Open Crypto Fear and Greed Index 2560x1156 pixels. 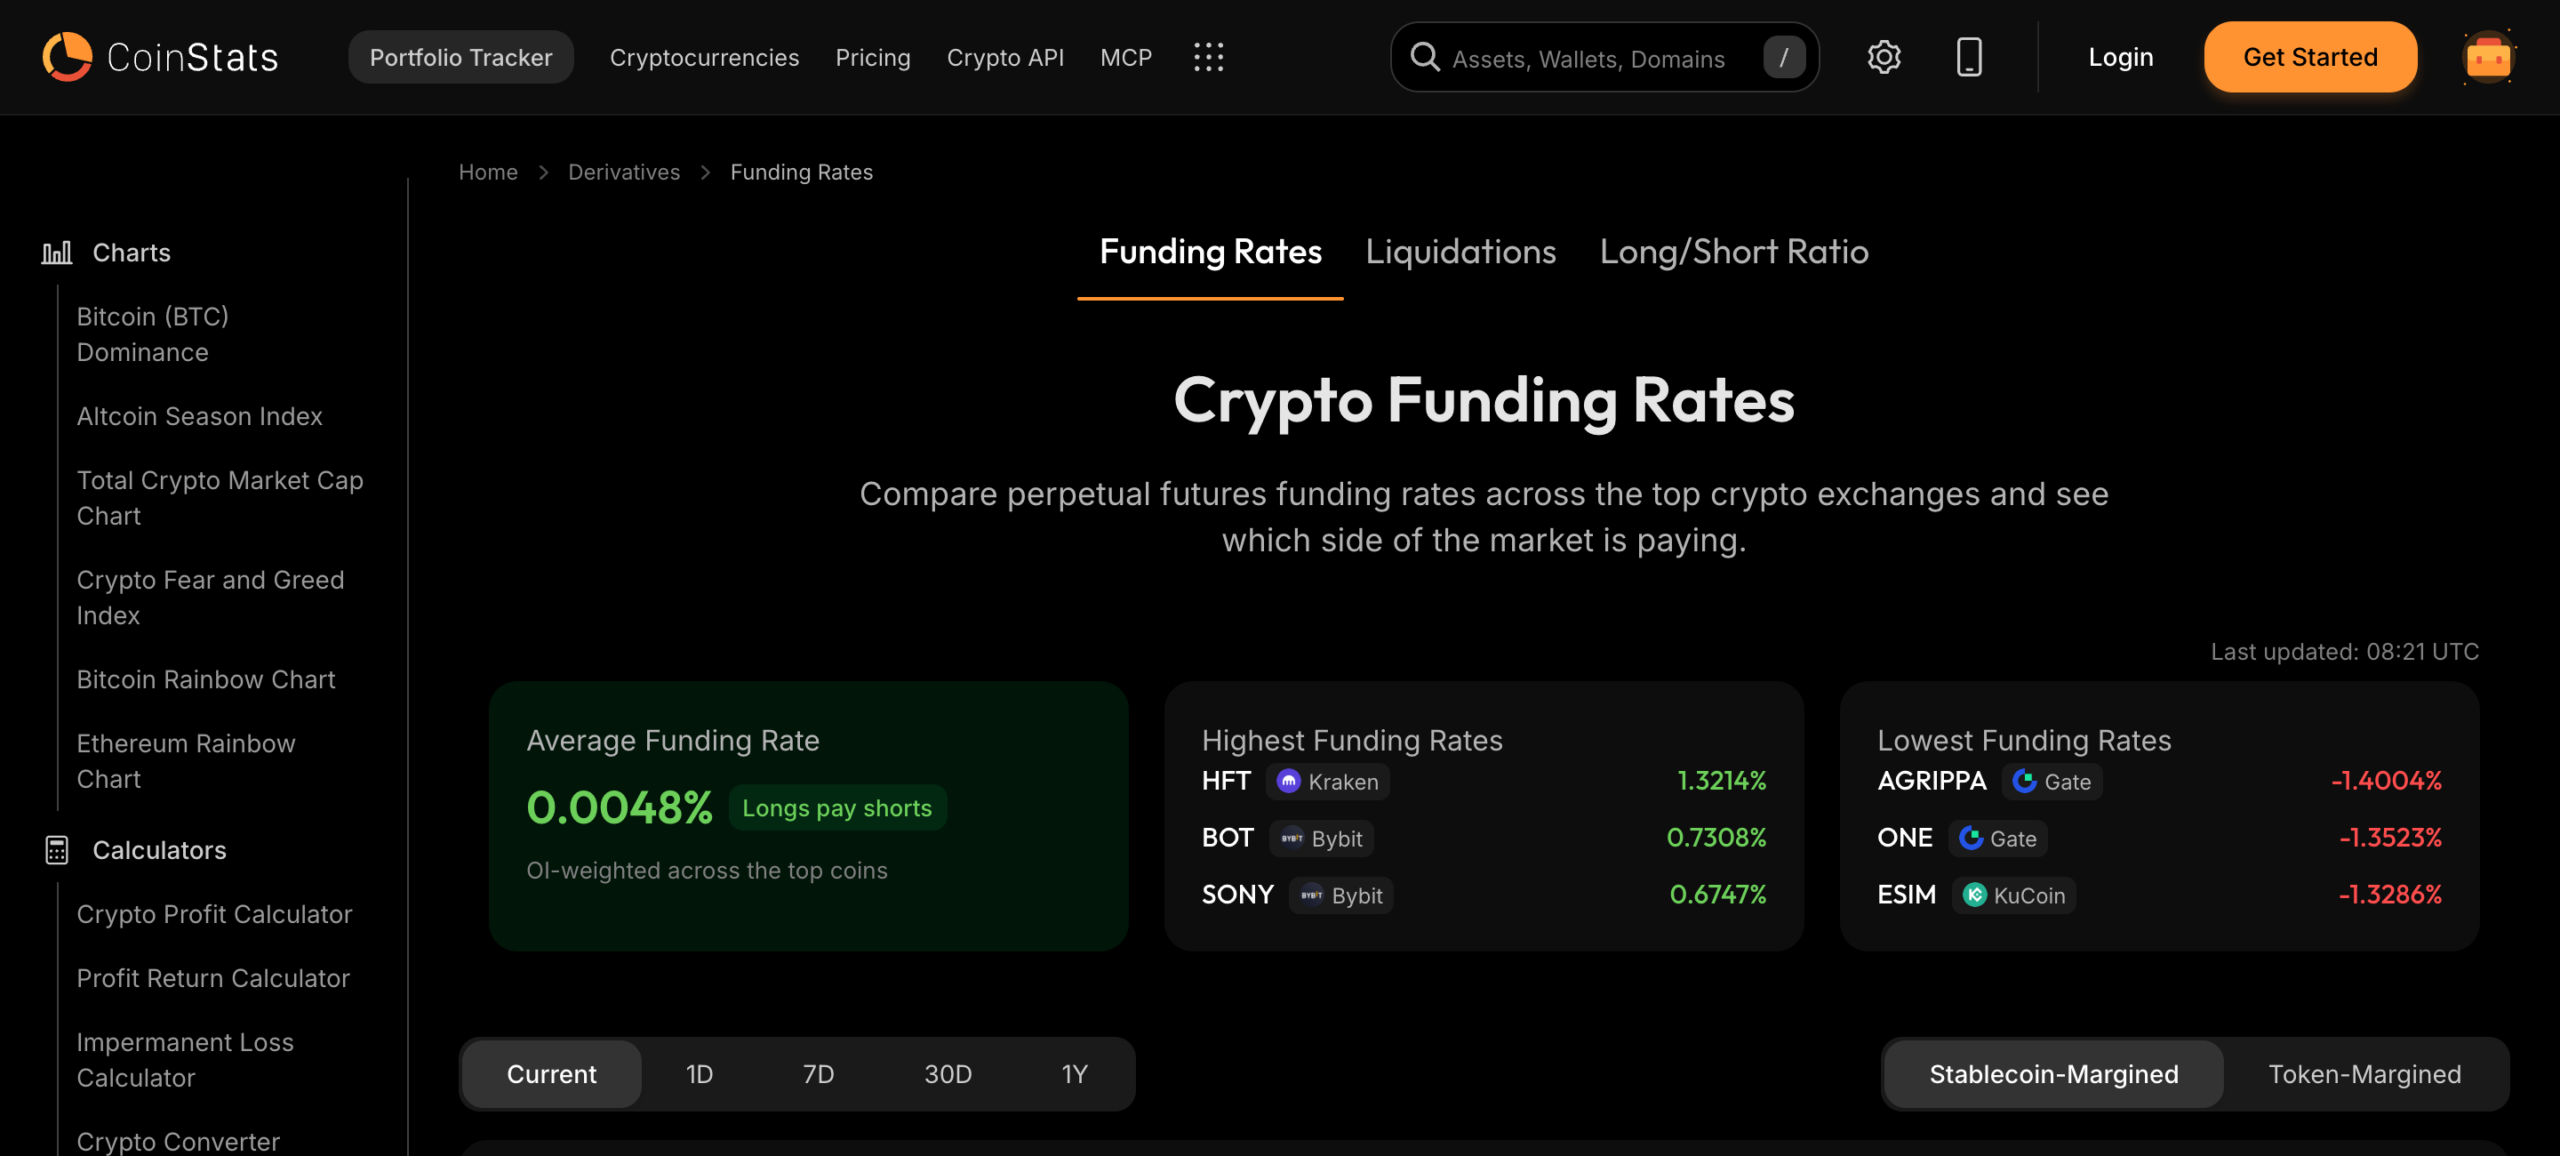(210, 597)
